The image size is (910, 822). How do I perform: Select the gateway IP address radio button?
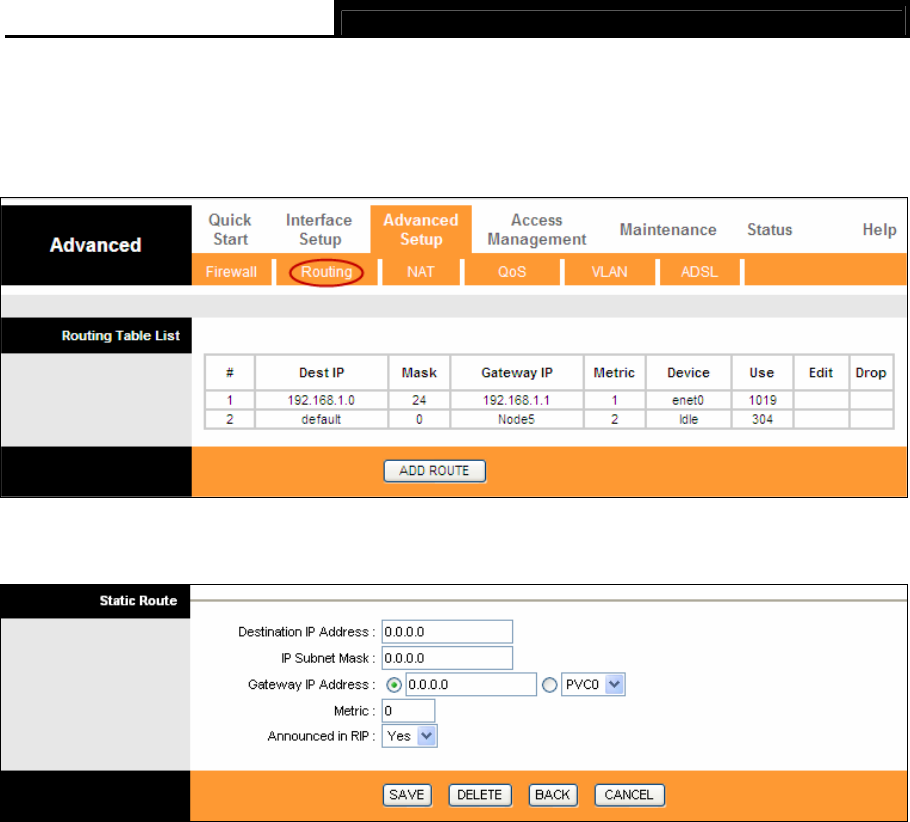tap(393, 685)
